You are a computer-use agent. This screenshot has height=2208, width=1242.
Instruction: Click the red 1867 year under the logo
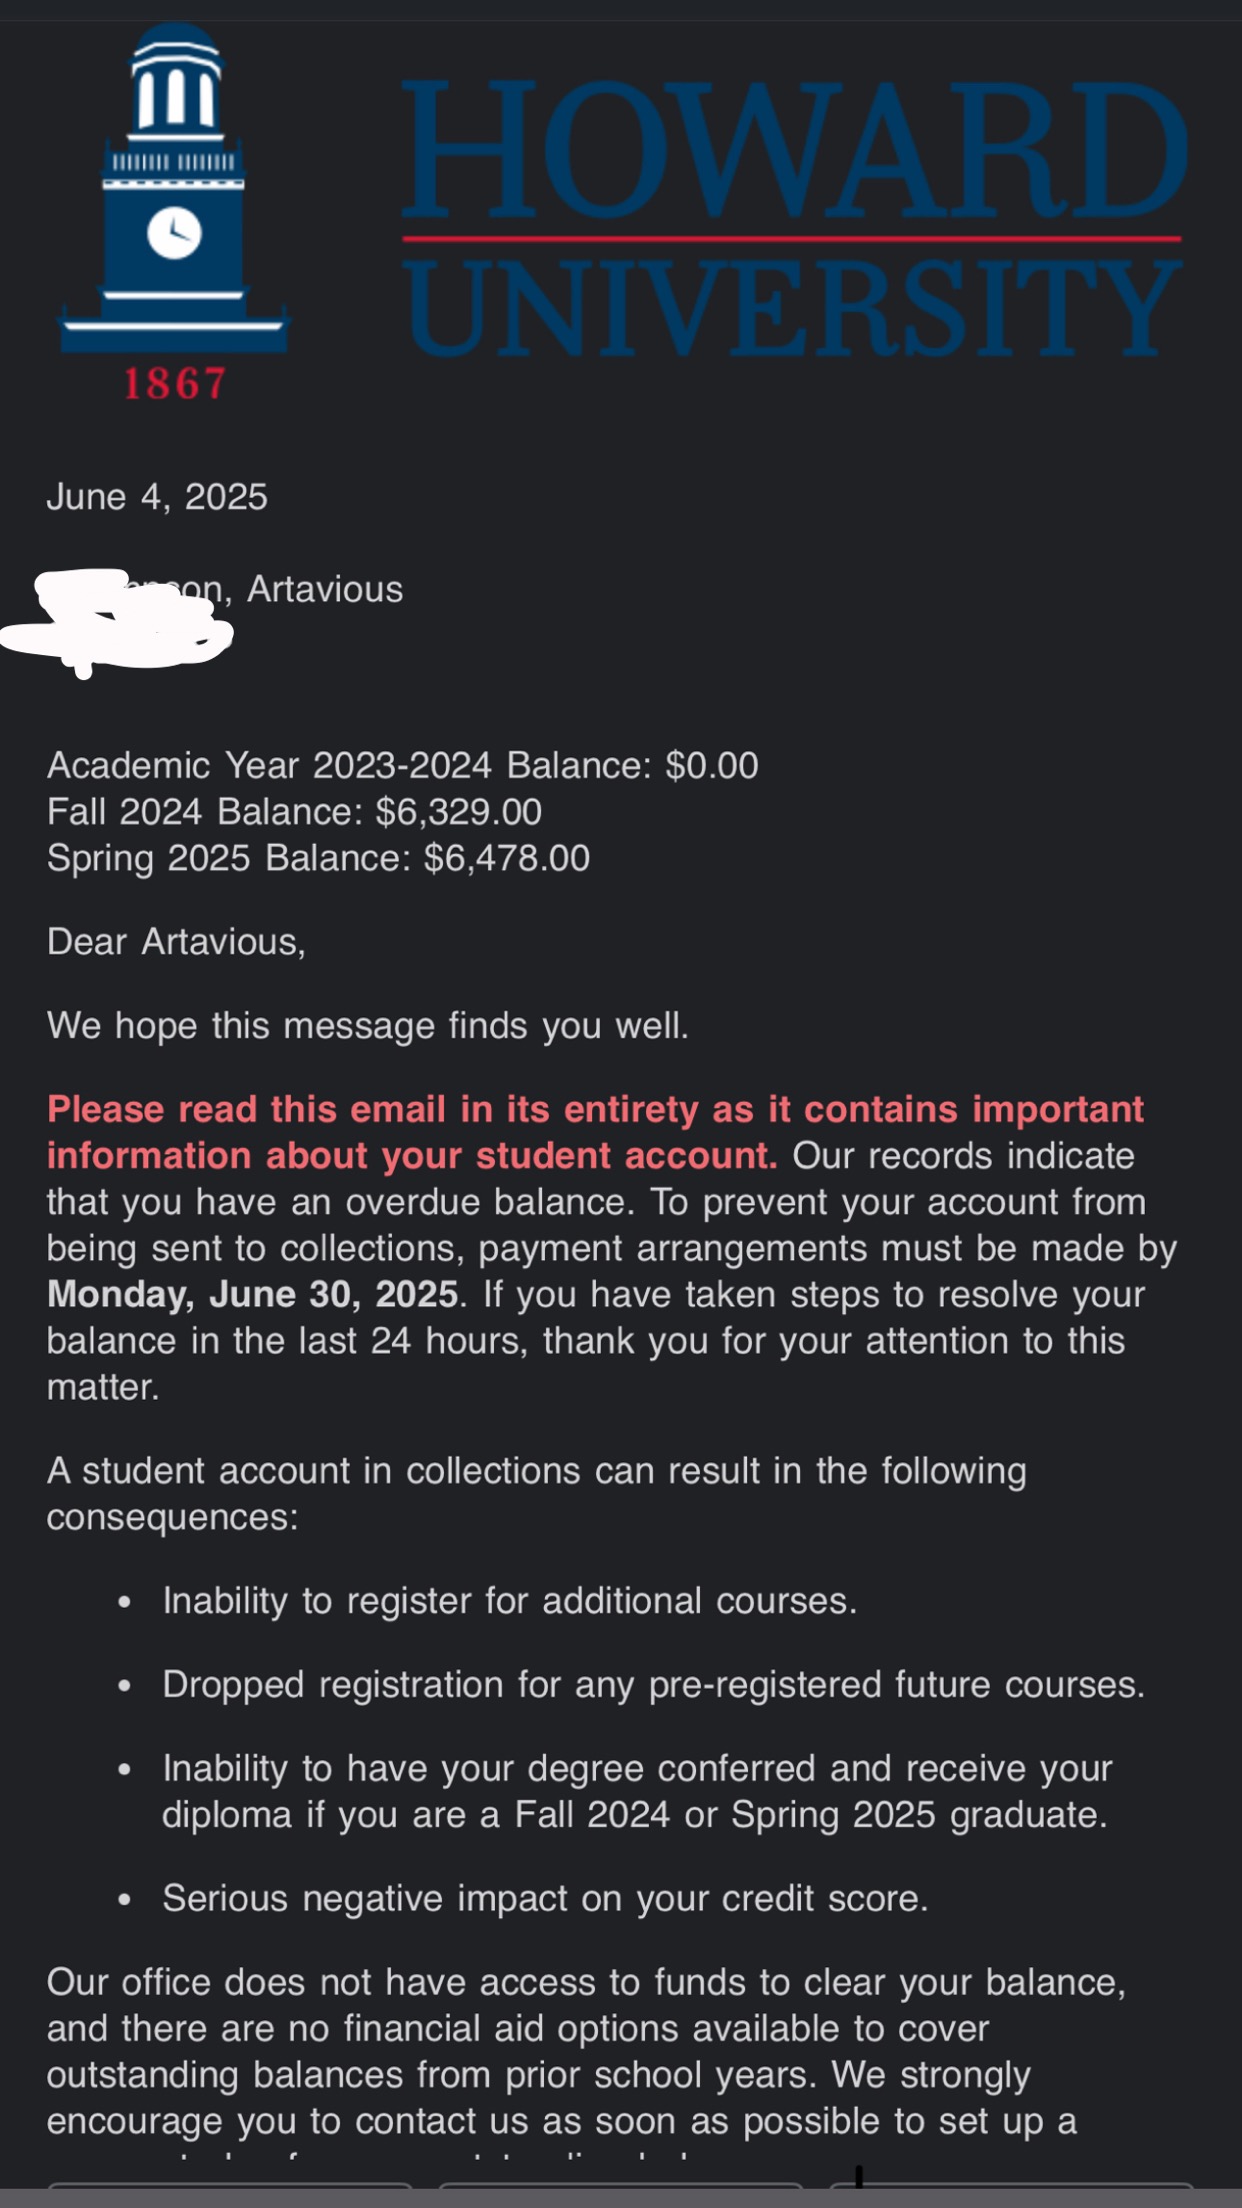175,384
